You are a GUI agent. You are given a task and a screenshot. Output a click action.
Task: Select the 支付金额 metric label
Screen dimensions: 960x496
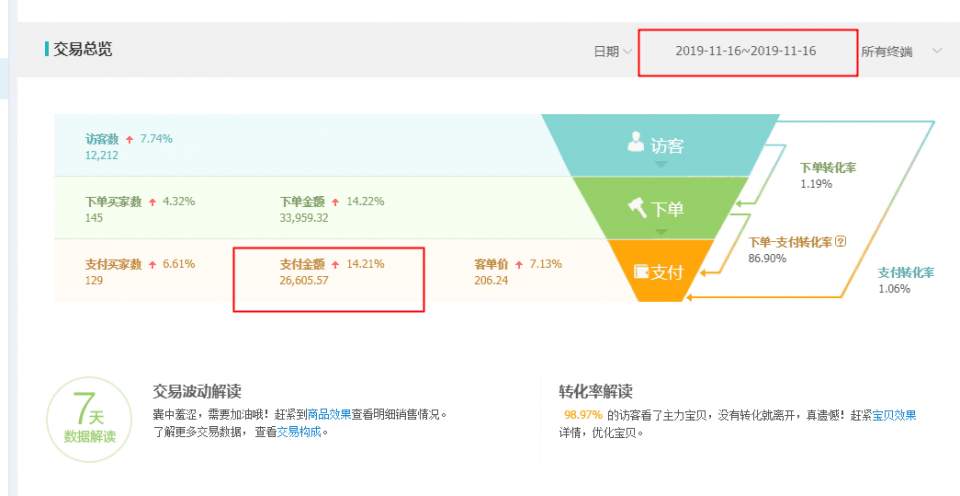coord(302,265)
